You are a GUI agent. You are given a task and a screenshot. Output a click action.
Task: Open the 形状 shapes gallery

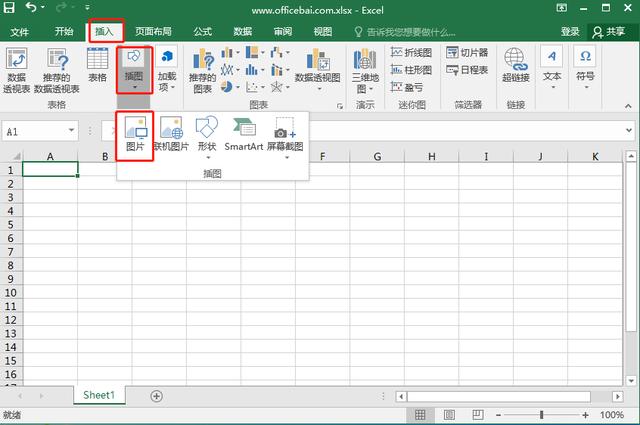tap(207, 137)
